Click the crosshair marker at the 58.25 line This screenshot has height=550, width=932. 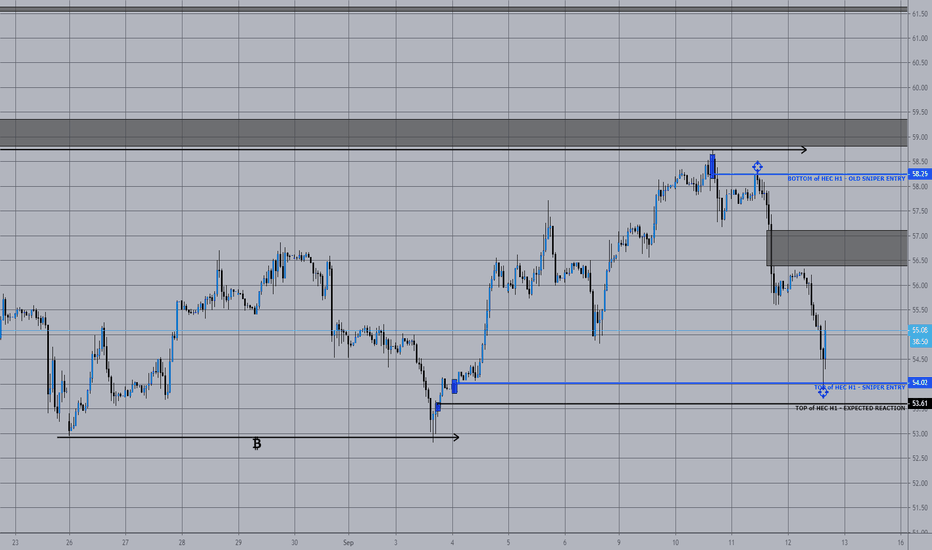tap(757, 167)
